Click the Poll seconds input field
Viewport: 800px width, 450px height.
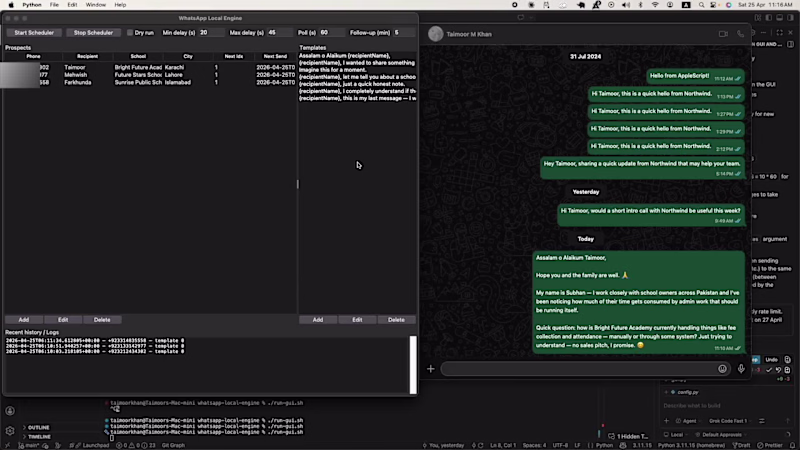332,33
